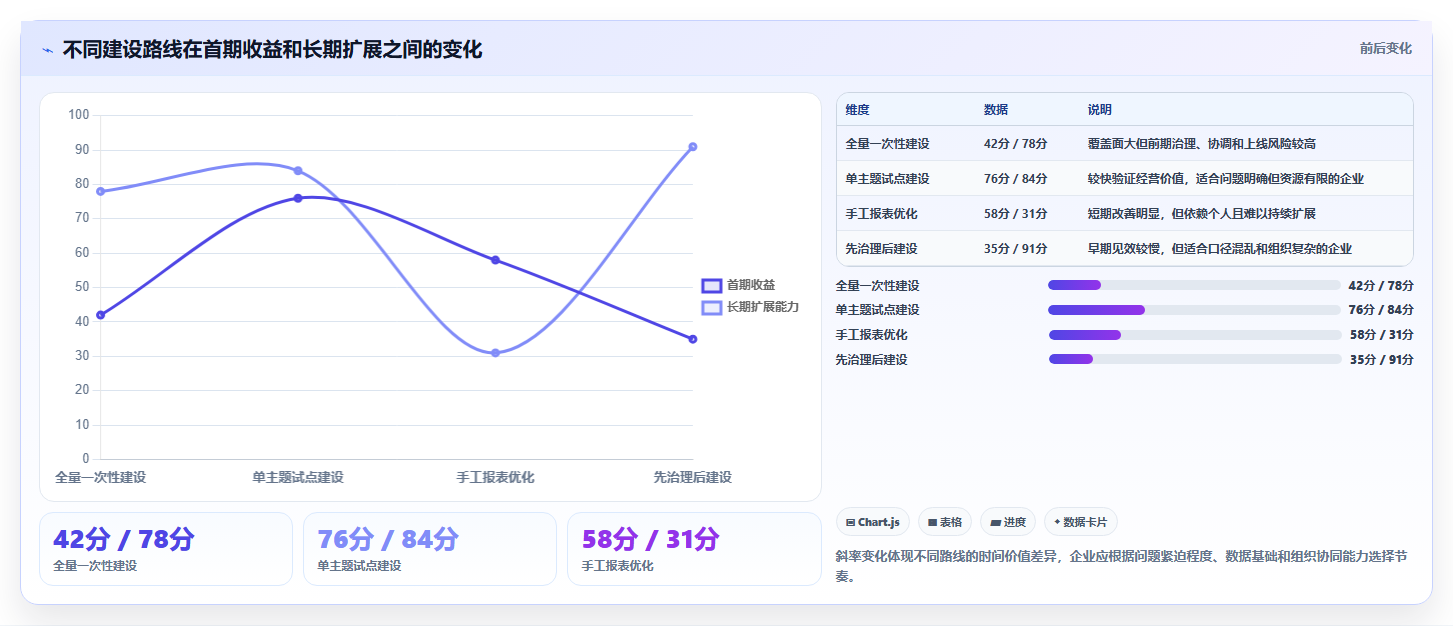Click 长期扩展能力 data point at 先治理后建设 (91)
The width and height of the screenshot is (1453, 626).
(x=692, y=147)
